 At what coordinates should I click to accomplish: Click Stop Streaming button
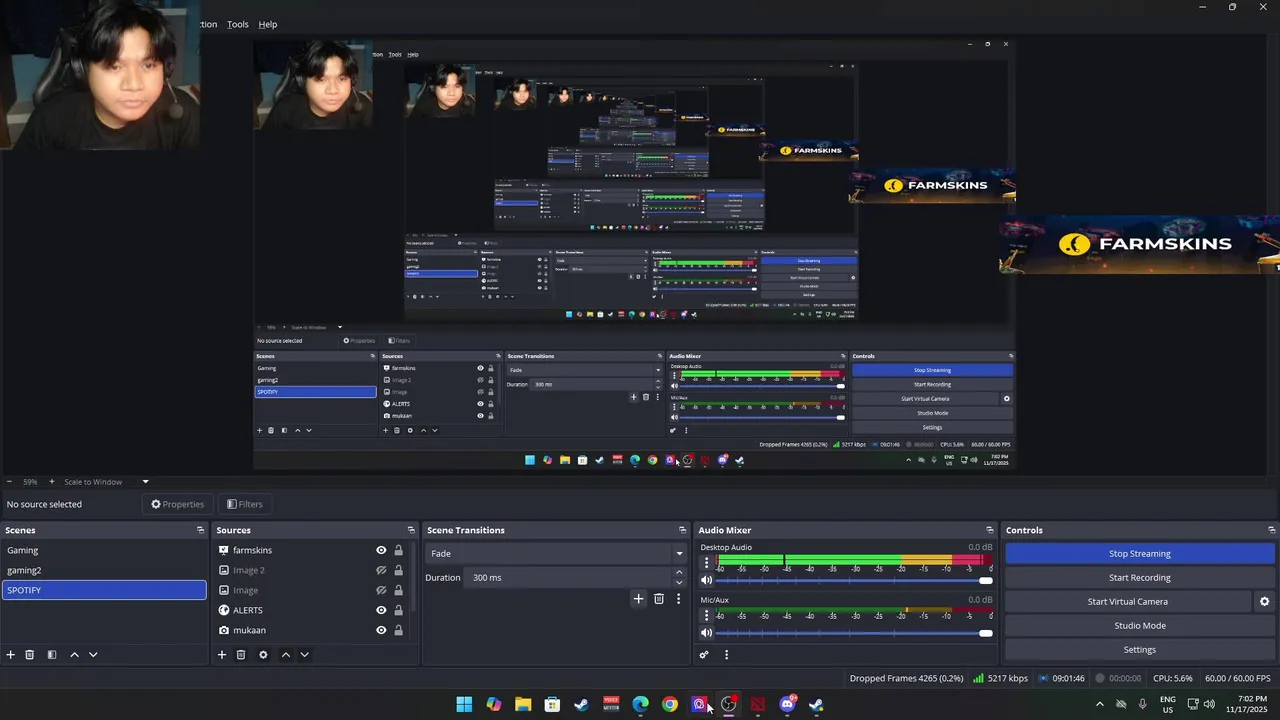coord(1140,553)
